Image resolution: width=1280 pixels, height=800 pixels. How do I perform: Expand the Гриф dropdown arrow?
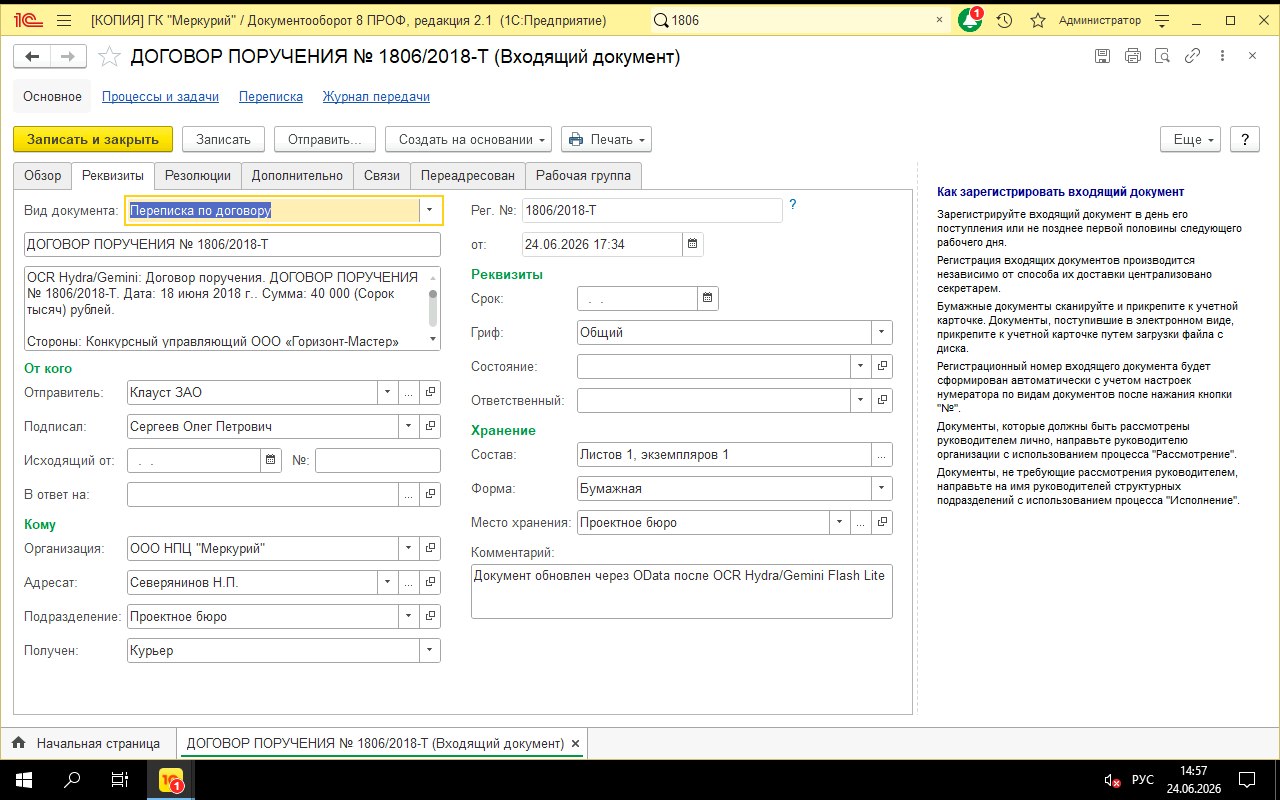point(882,332)
